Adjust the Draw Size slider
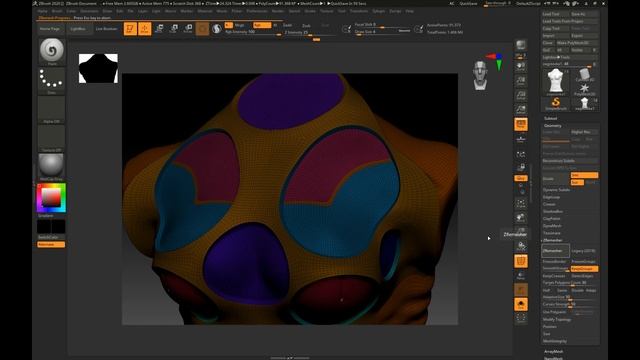Viewport: 640px width, 360px height. click(x=382, y=32)
